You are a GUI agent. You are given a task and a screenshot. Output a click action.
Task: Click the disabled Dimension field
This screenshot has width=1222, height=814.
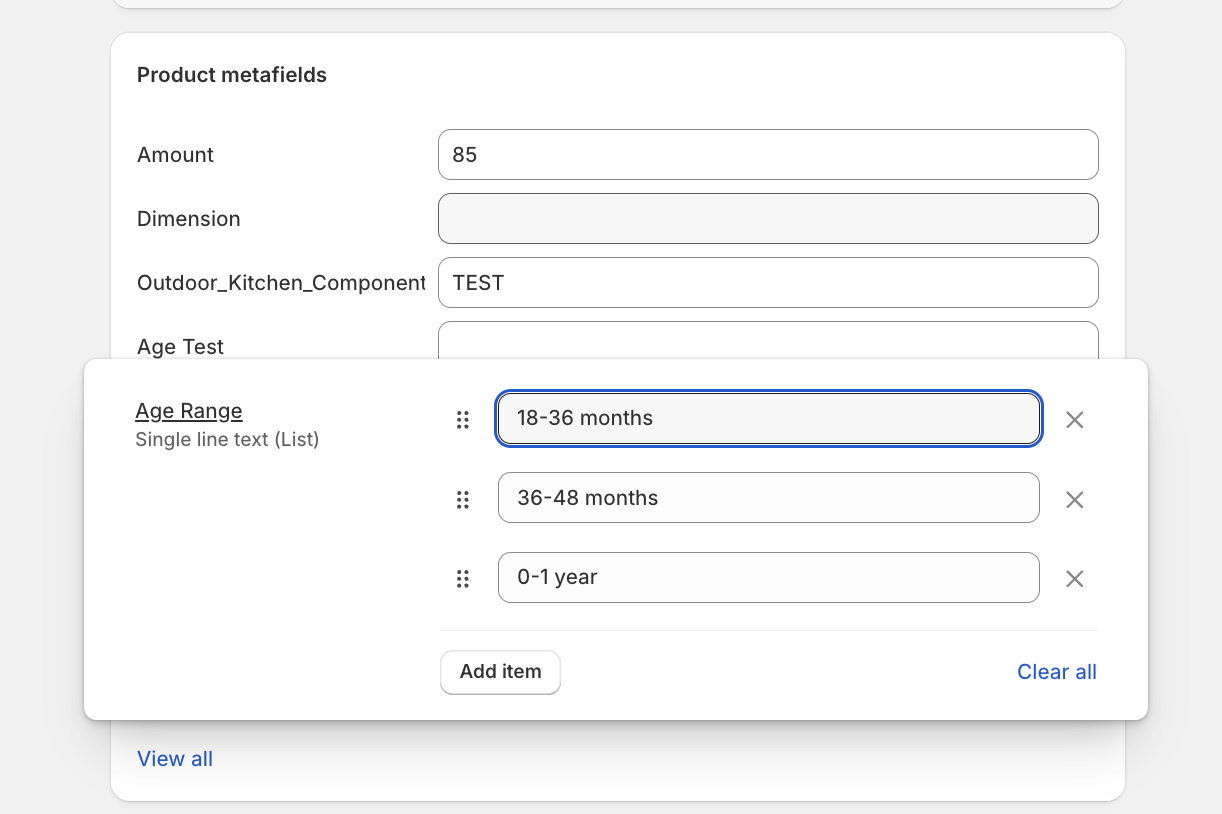tap(768, 218)
